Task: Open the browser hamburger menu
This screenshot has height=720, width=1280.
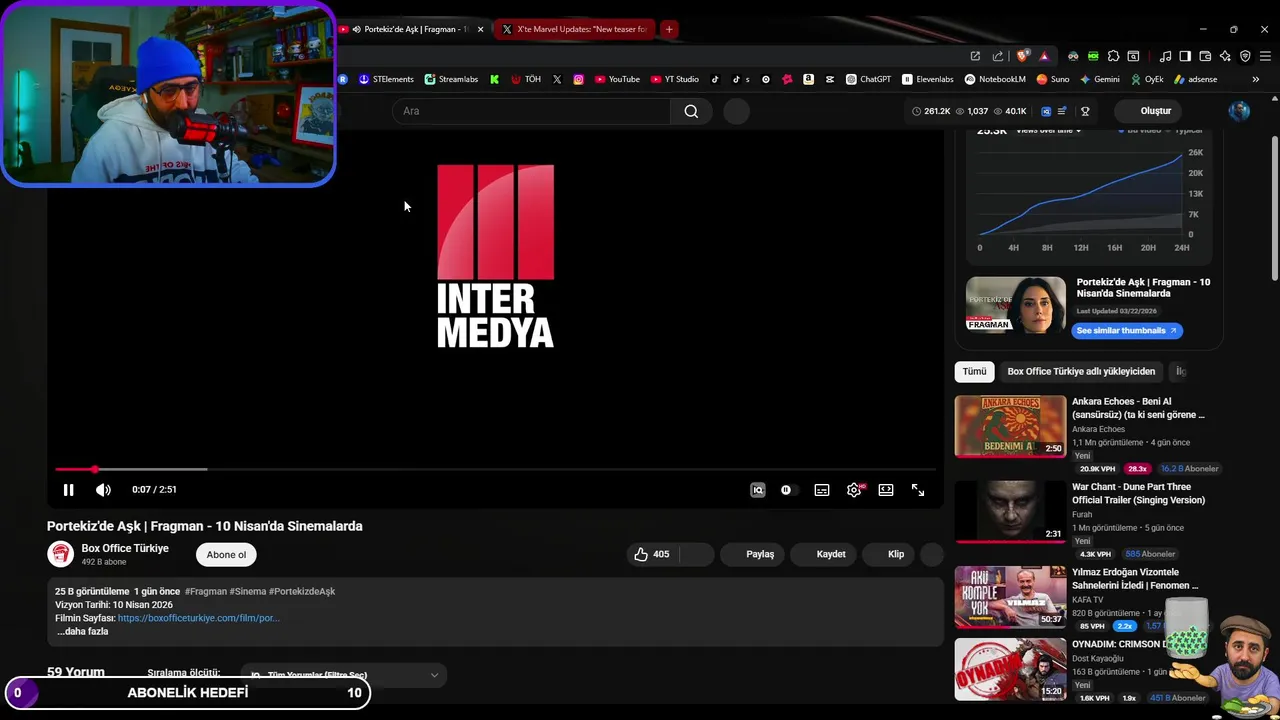Action: pos(1265,56)
